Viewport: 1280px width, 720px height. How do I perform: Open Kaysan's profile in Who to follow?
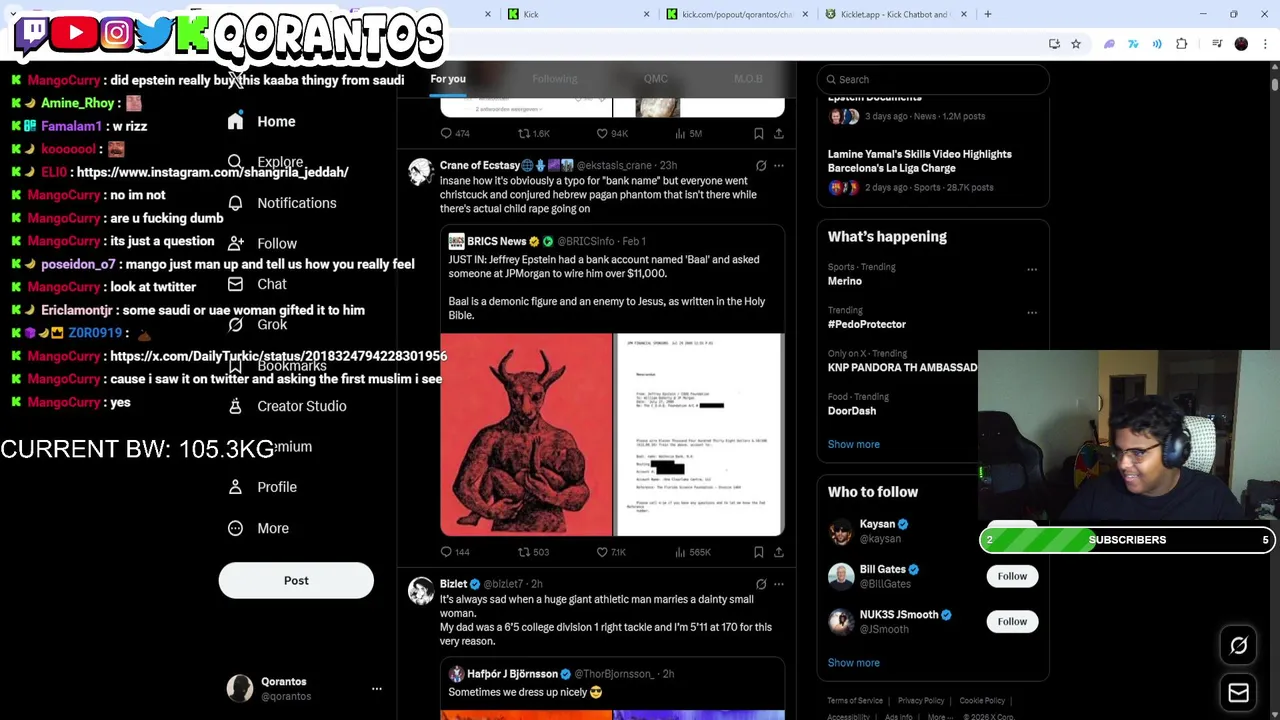pyautogui.click(x=877, y=524)
